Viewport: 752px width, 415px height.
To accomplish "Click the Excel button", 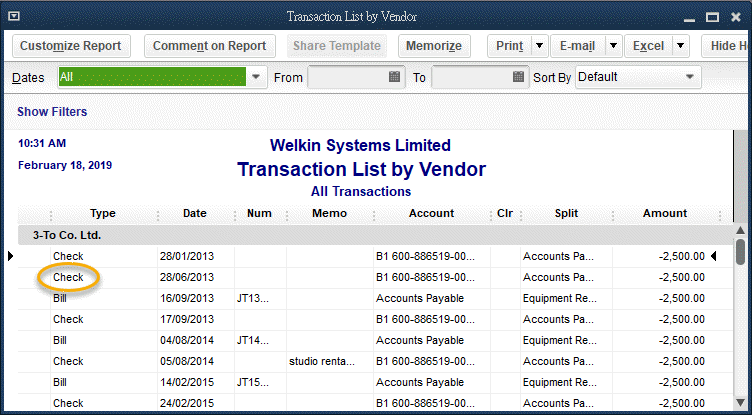I will pos(648,46).
